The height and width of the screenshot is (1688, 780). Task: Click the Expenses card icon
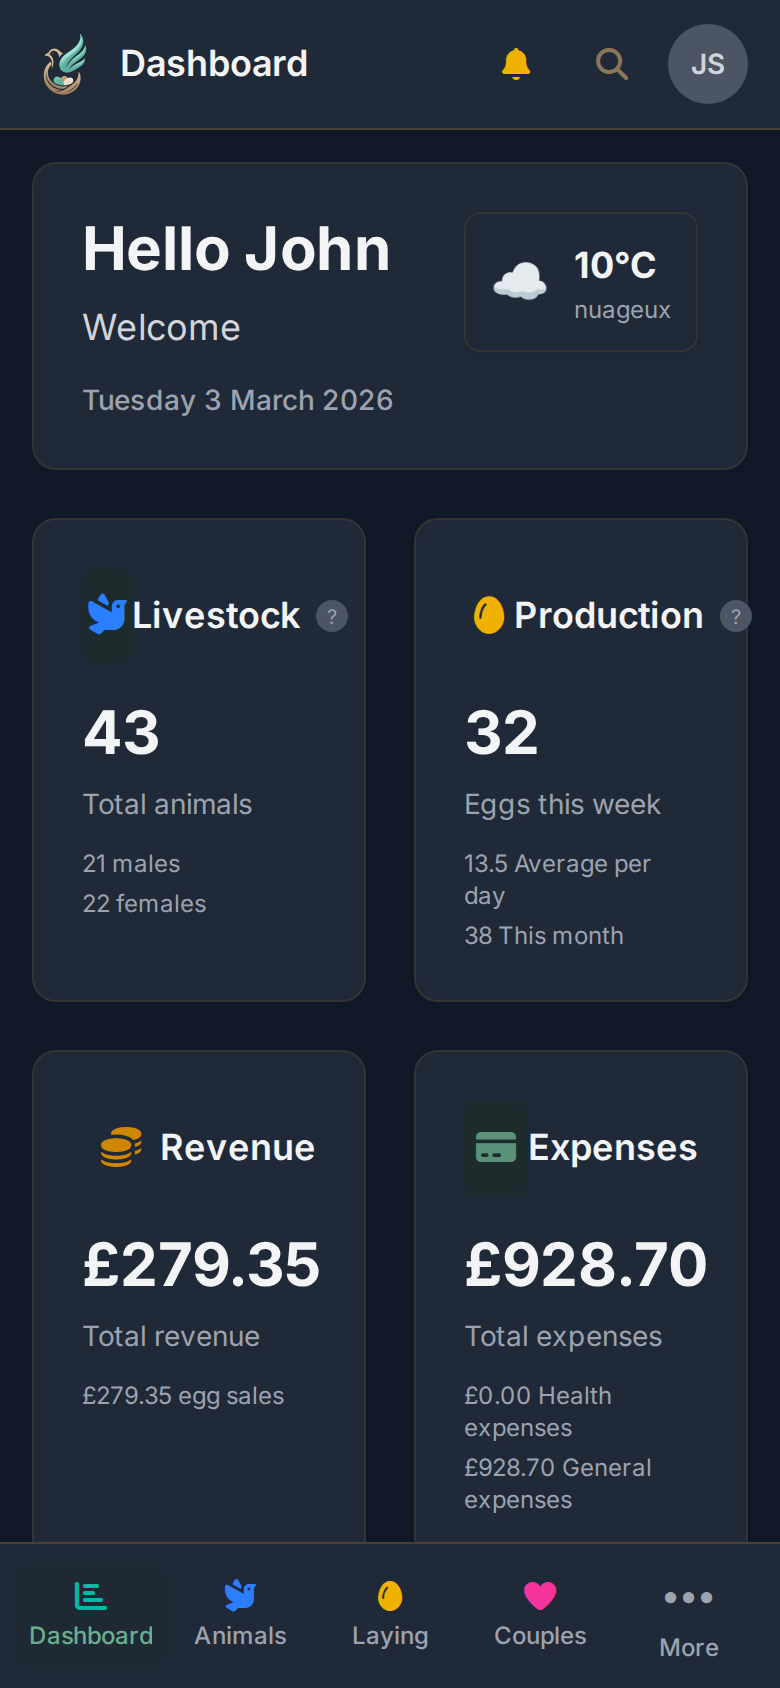(496, 1147)
